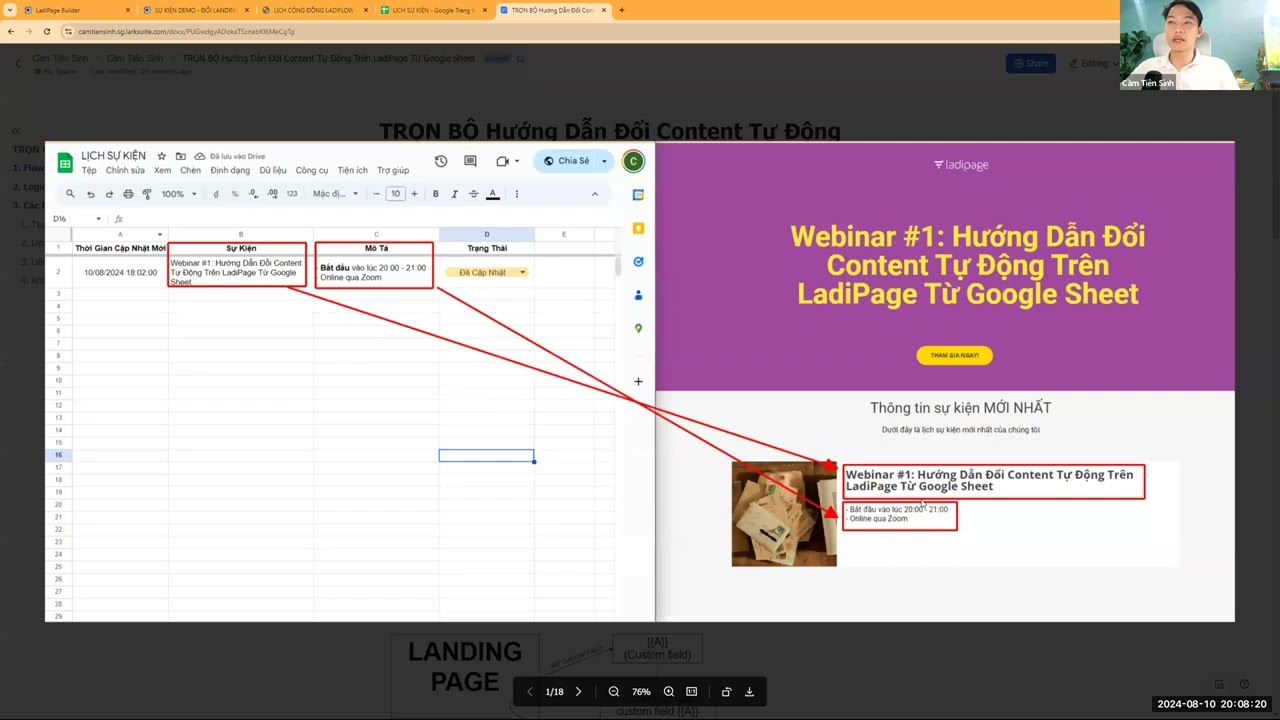
Task: Open version history clock icon
Action: click(441, 161)
